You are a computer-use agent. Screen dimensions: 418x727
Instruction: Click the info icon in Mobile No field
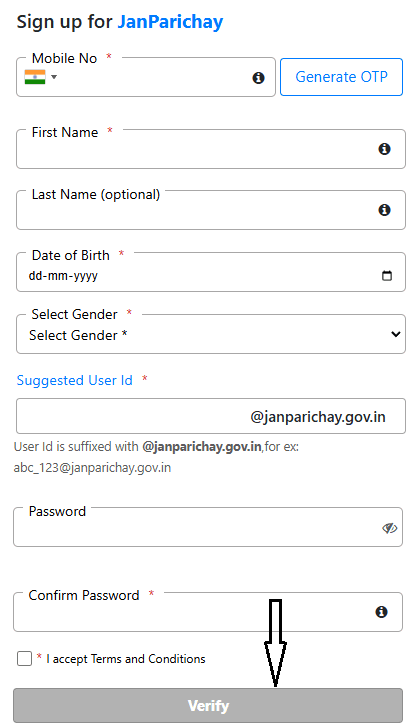(258, 78)
